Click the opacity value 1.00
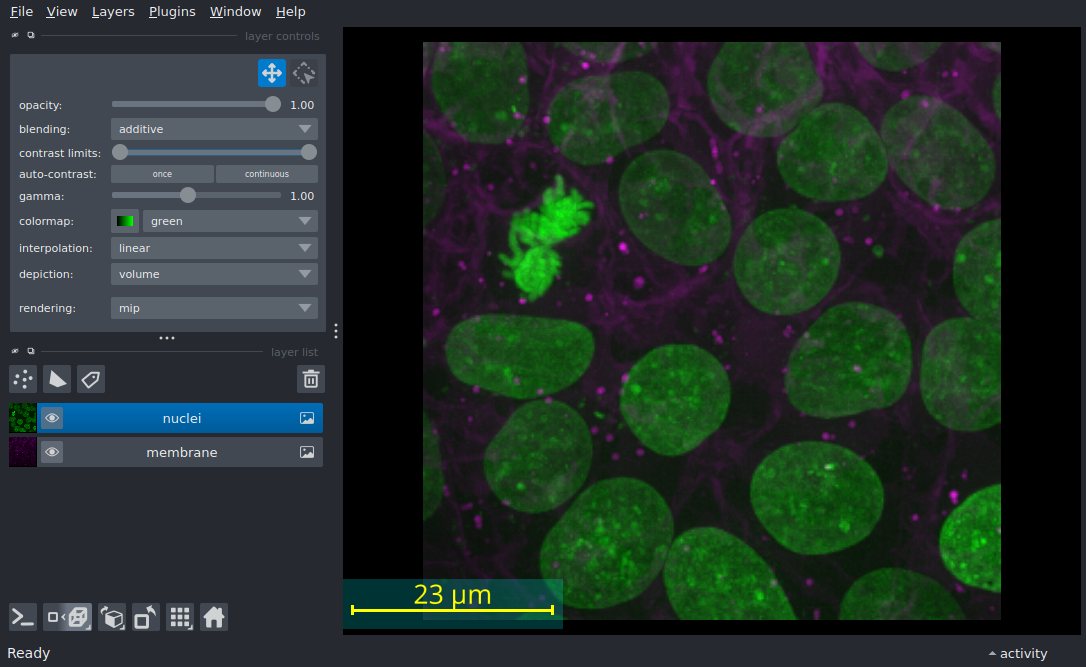1086x667 pixels. 302,105
